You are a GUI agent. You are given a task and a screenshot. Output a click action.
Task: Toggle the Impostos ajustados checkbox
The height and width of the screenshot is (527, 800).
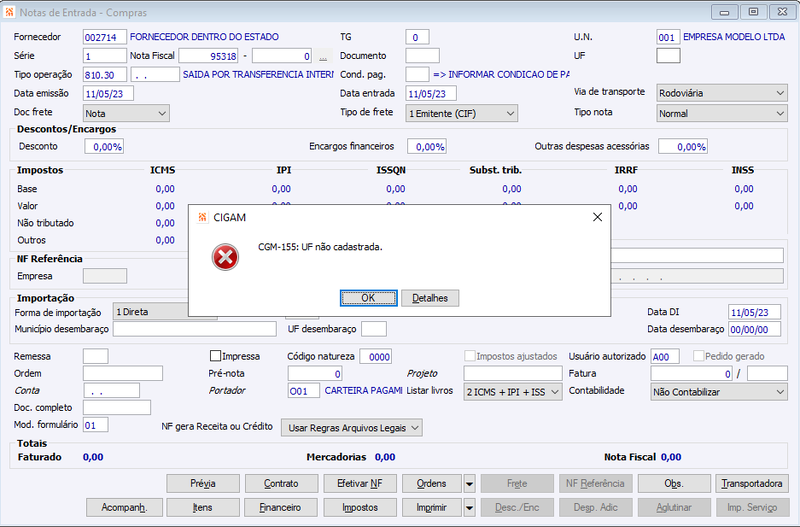(470, 356)
